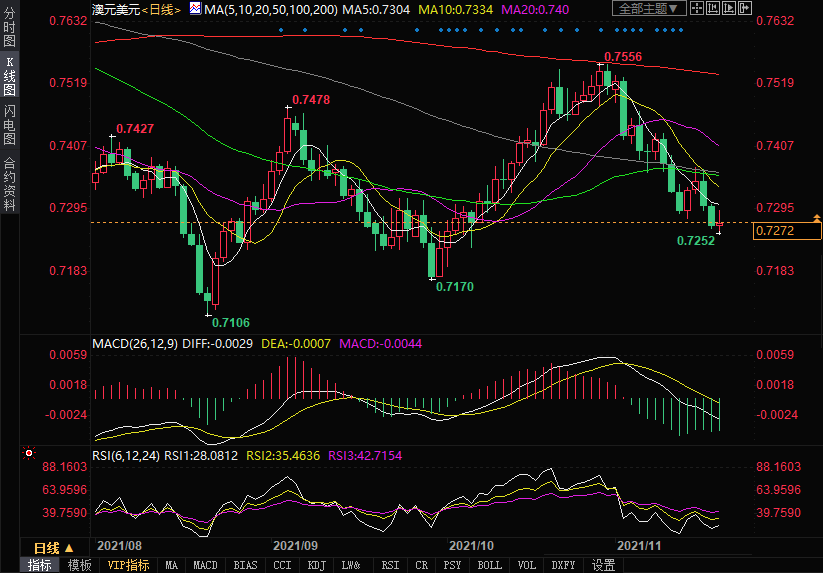
Task: Switch to 分时图 side tab
Action: click(9, 32)
